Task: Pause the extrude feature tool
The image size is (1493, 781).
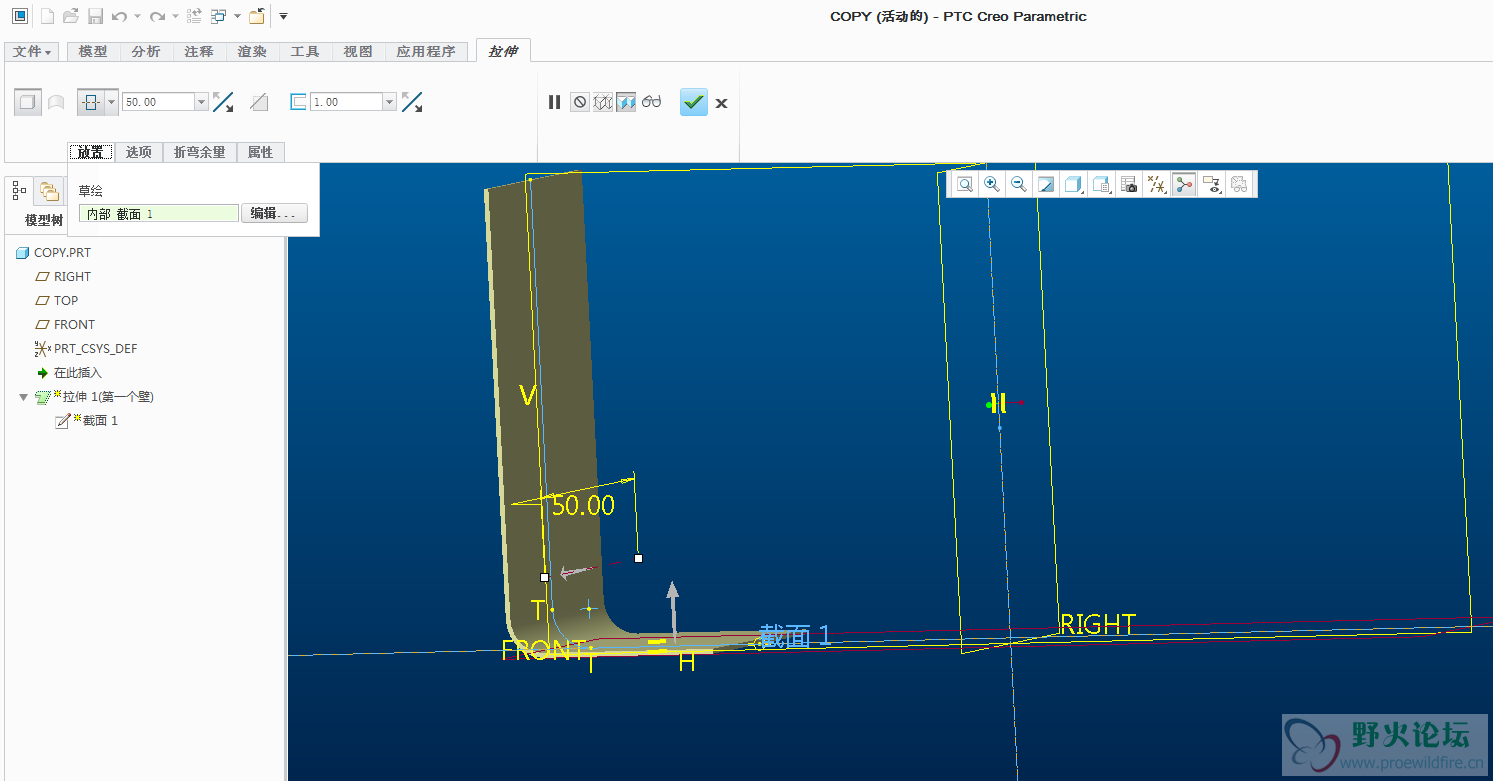Action: point(554,102)
